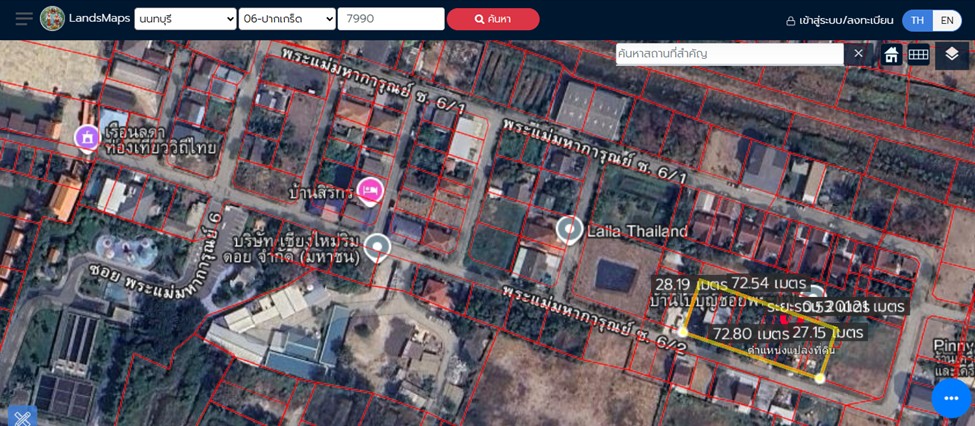
Task: Click the purple shopping marker
Action: (87, 137)
